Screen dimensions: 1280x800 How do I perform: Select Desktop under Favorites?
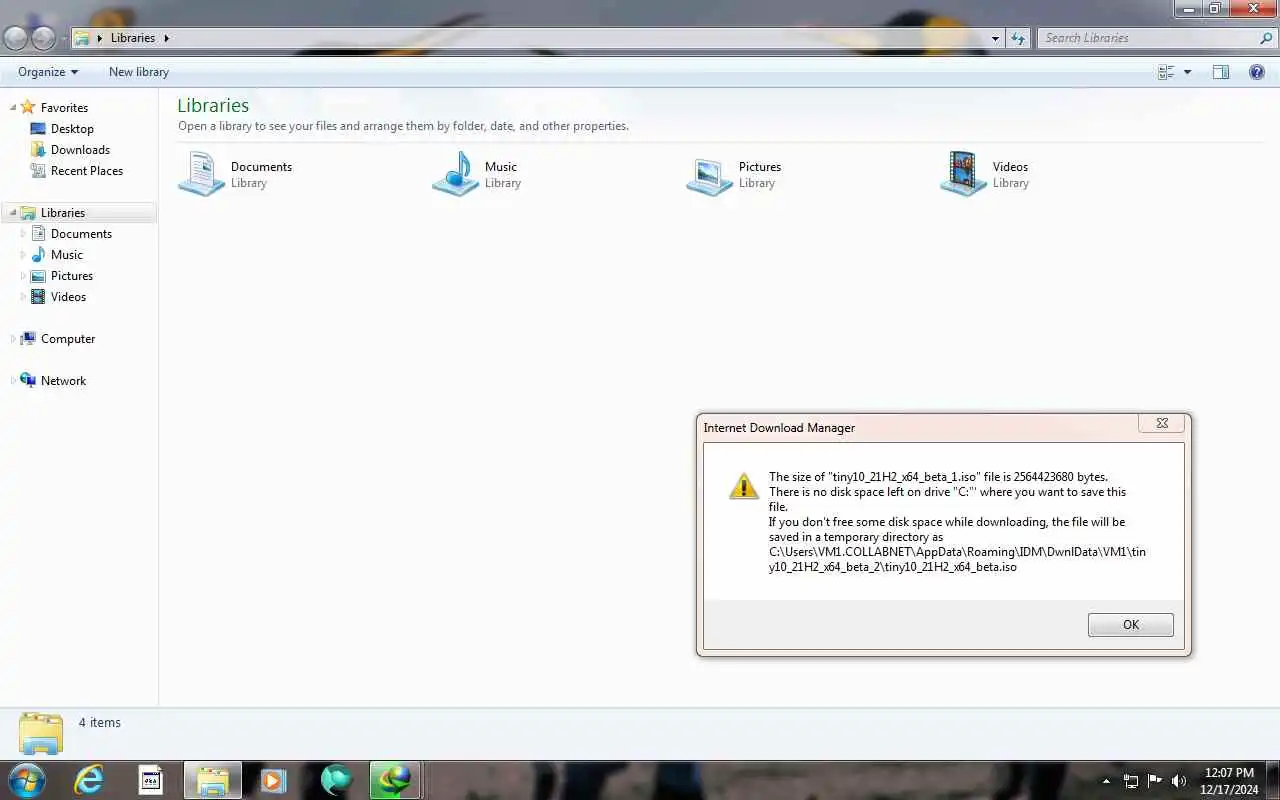pos(72,129)
